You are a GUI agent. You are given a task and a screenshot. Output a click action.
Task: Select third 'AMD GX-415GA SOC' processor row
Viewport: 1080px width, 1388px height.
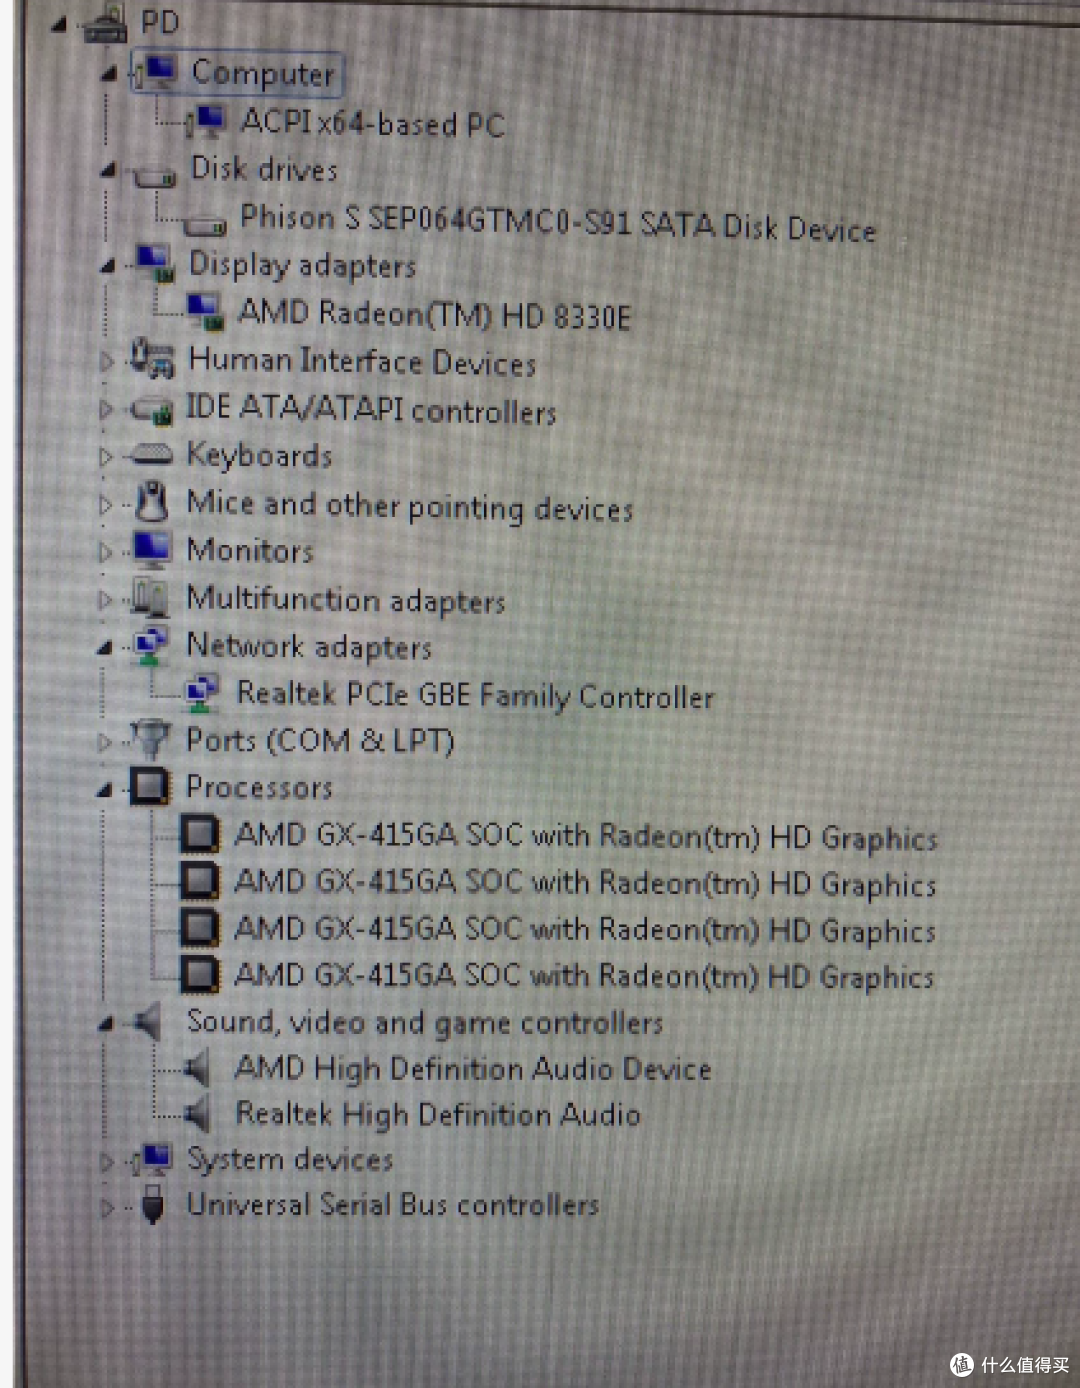[x=585, y=929]
